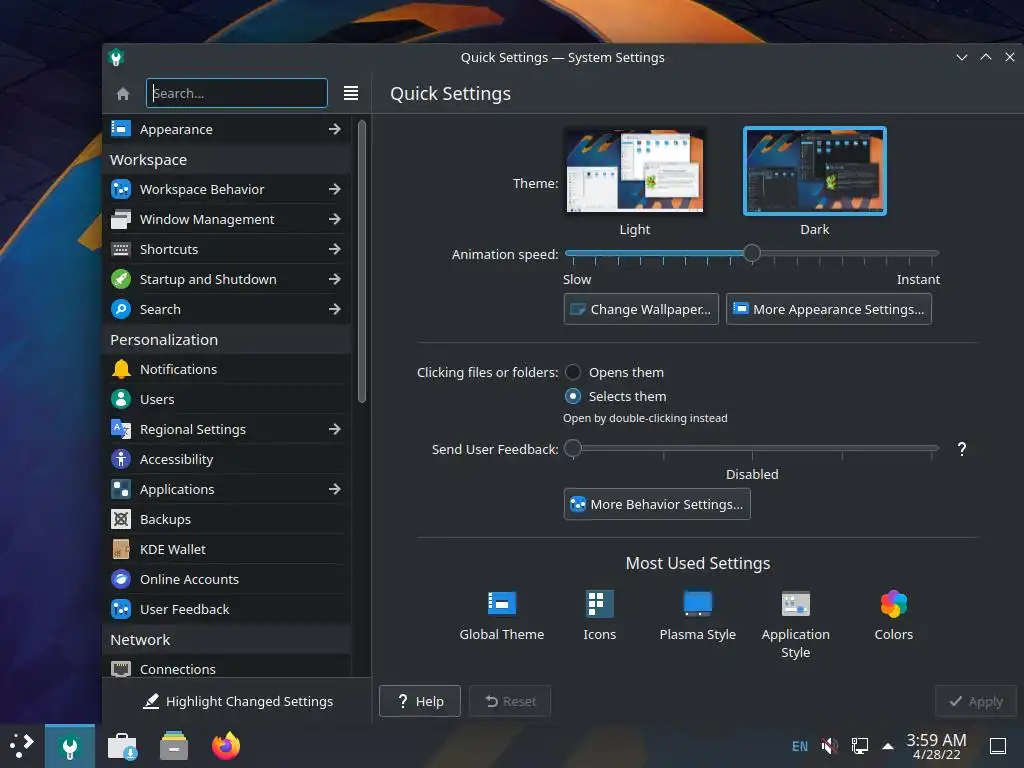Expand the Applications category arrow
Viewport: 1024px width, 768px height.
(x=334, y=489)
